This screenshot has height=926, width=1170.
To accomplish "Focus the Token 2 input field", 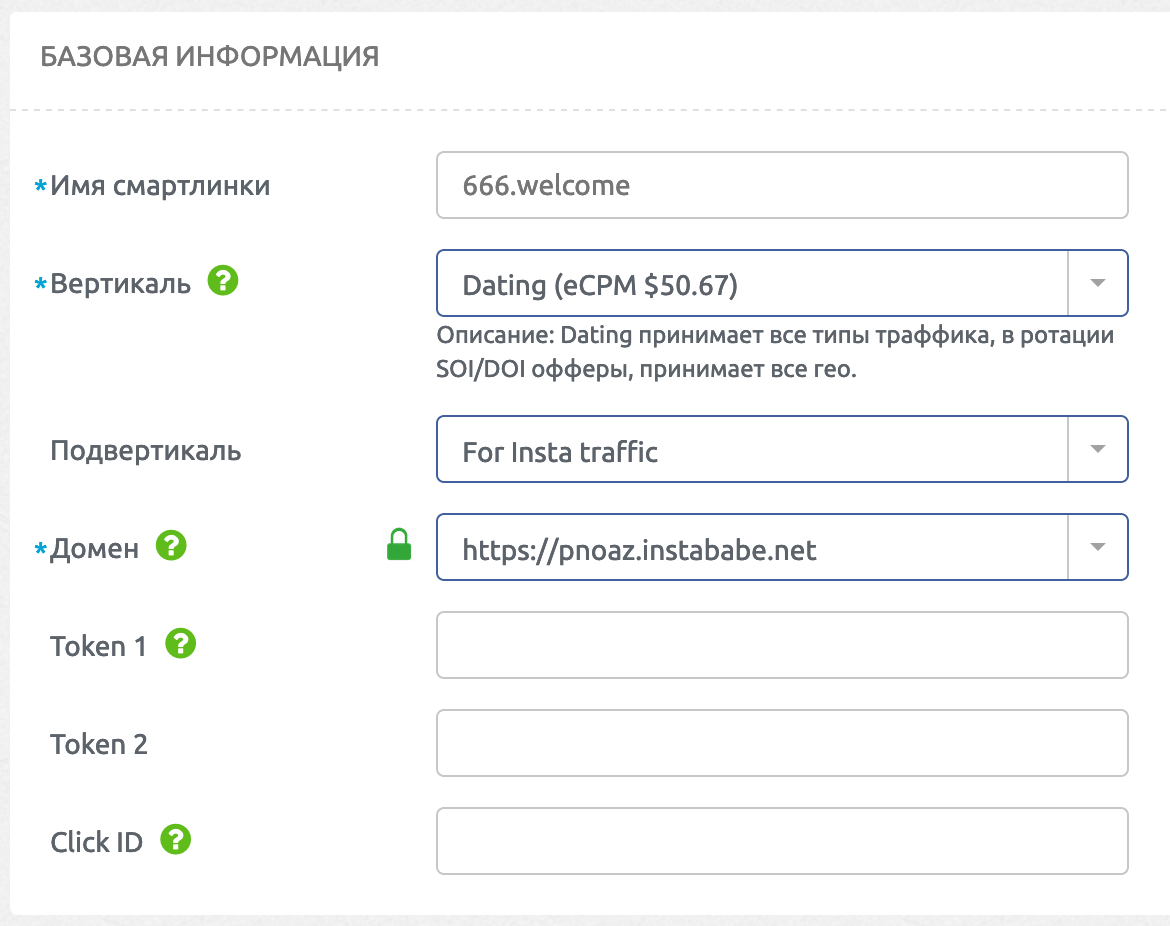I will pyautogui.click(x=782, y=743).
